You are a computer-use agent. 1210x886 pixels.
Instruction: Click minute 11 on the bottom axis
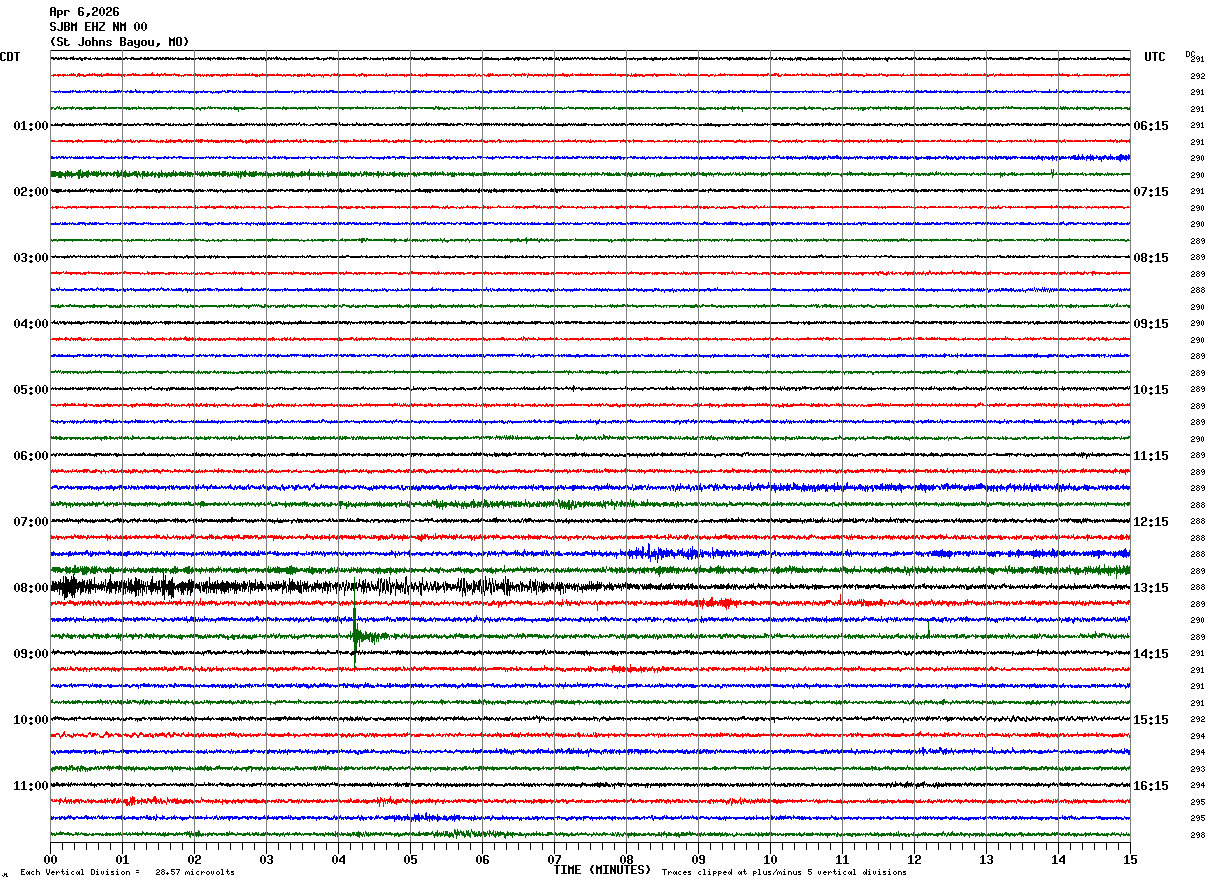click(842, 859)
